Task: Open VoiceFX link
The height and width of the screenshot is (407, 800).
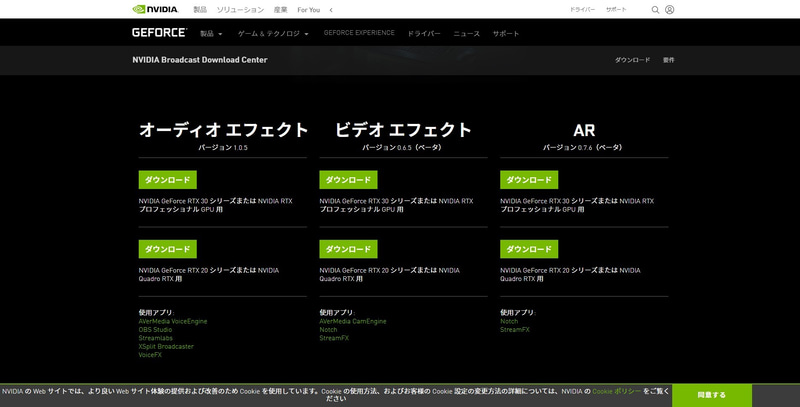Action: click(x=150, y=355)
